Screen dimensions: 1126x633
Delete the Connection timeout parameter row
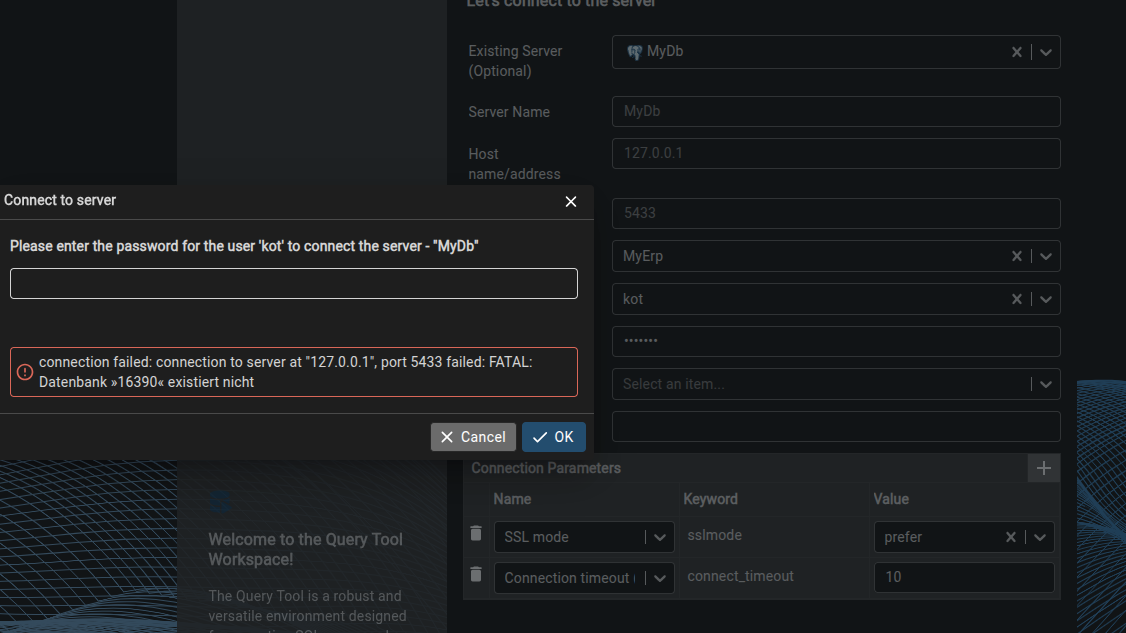[x=476, y=575]
